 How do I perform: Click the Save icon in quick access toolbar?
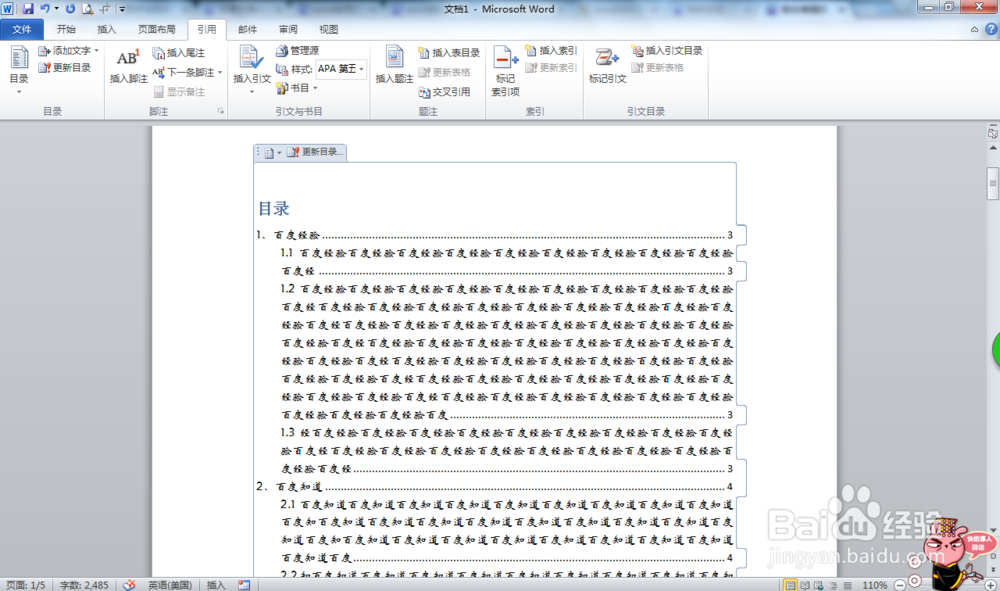click(x=27, y=9)
